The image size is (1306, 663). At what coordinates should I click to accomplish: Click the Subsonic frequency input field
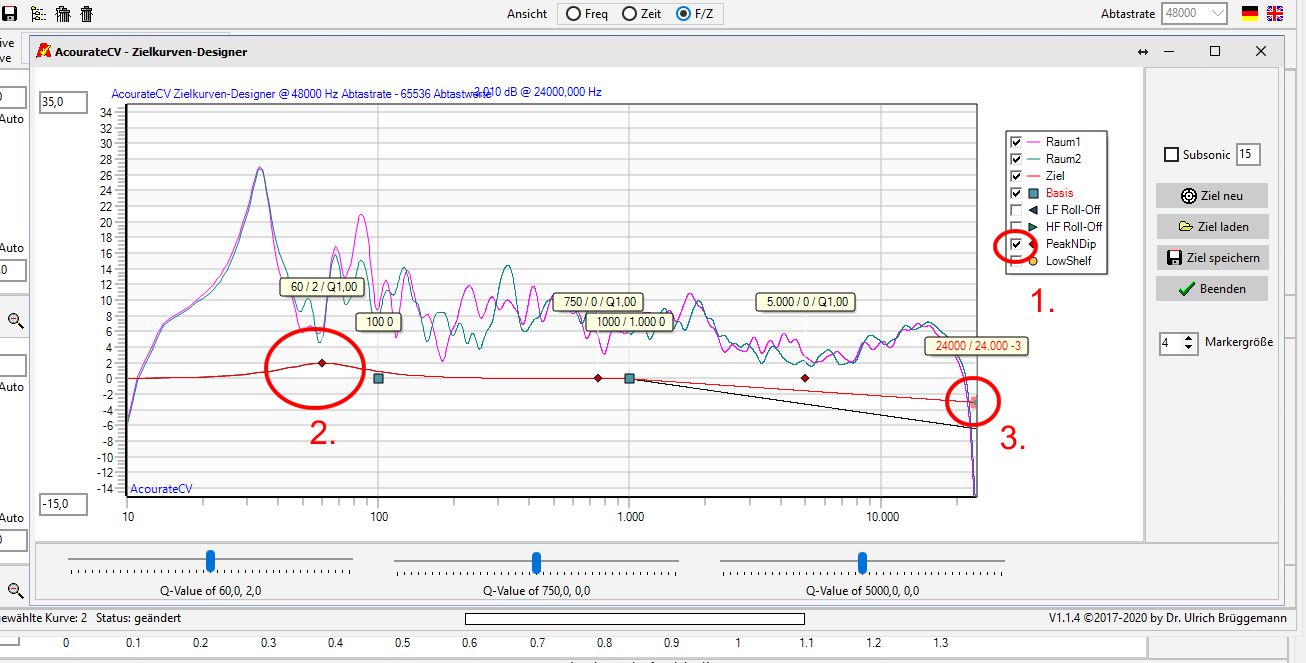point(1247,154)
